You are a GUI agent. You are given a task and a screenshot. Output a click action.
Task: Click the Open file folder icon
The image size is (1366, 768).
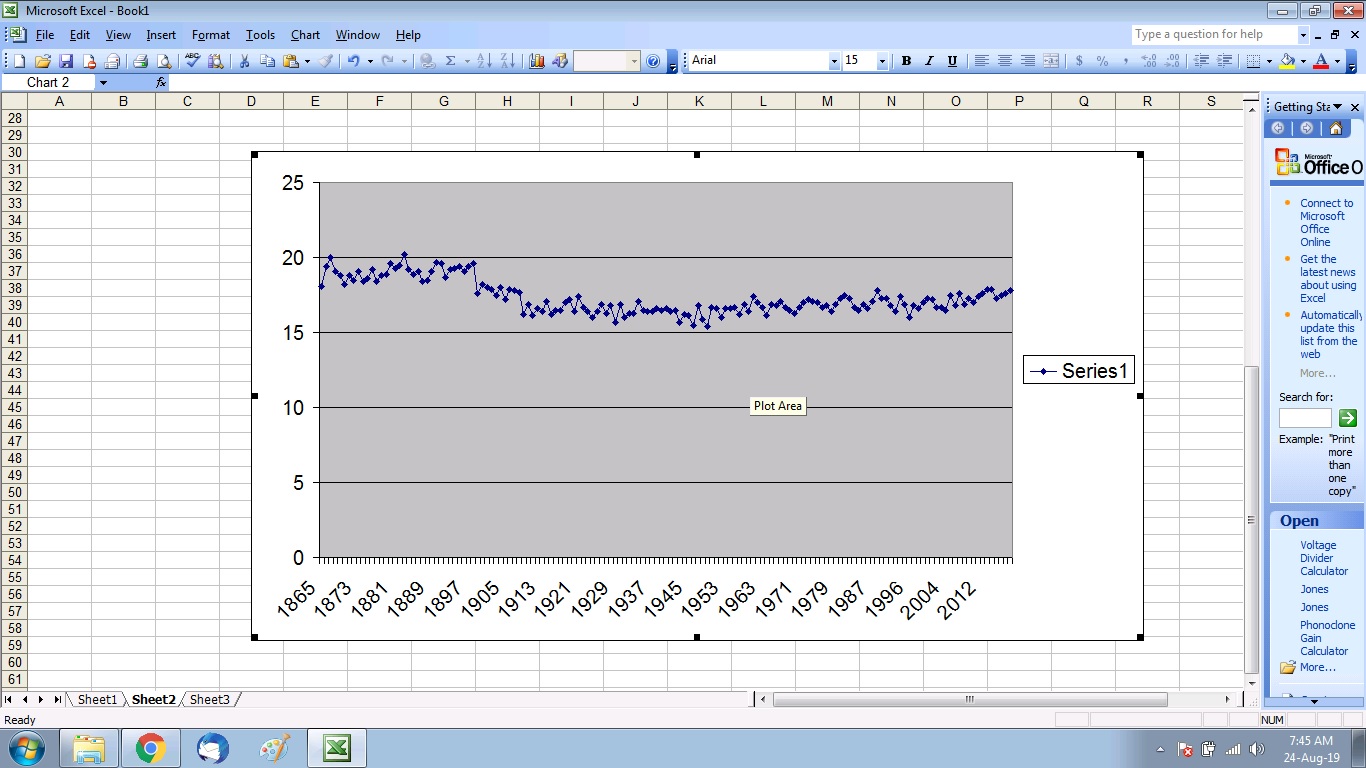[x=42, y=61]
